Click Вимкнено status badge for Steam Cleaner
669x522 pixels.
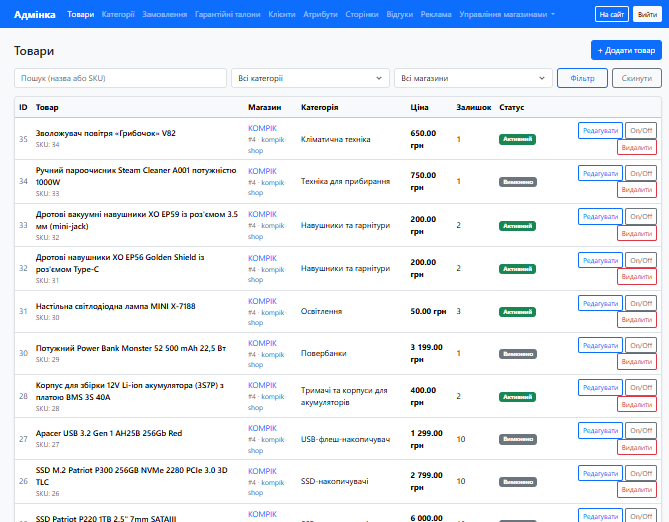[518, 182]
